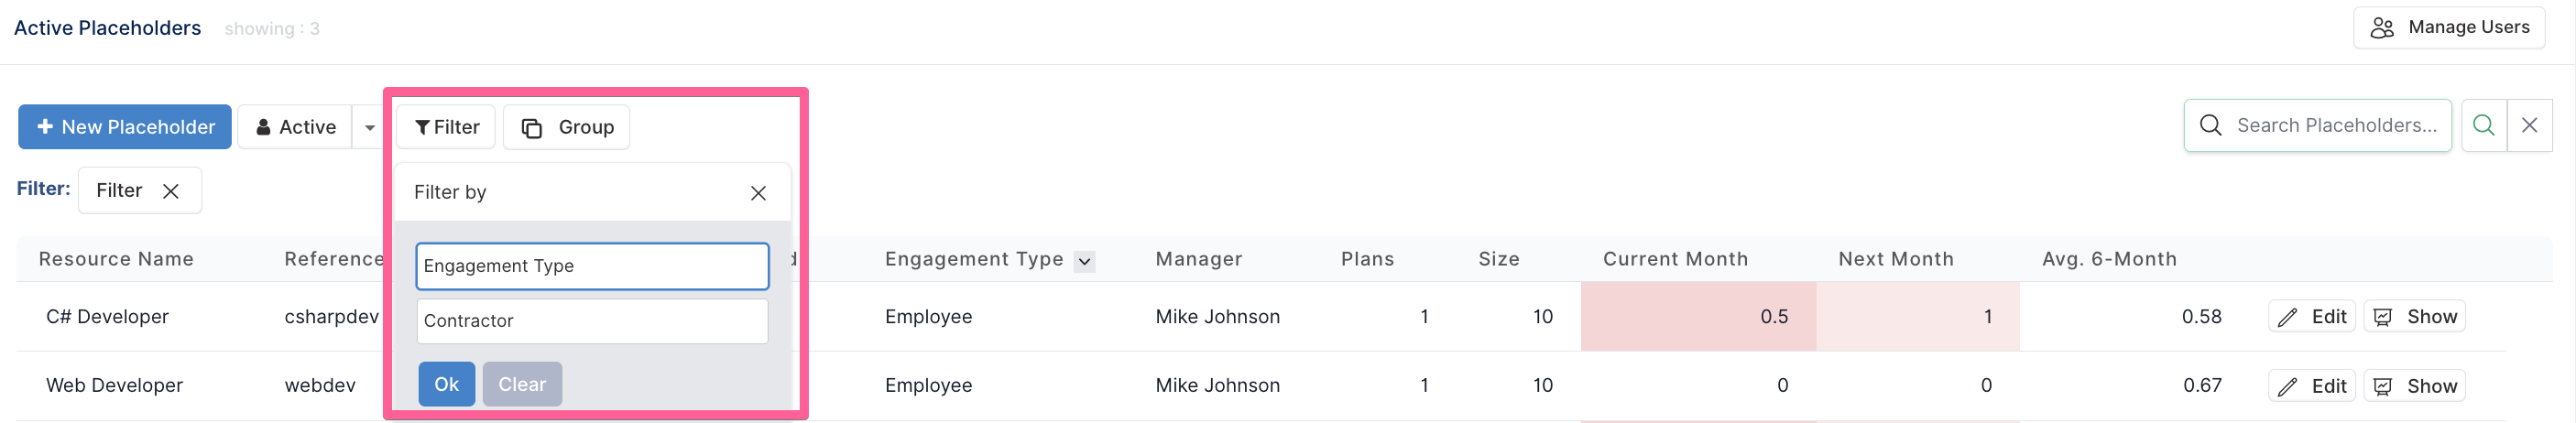Click the Manage Users button
Viewport: 2576px width, 423px height.
pyautogui.click(x=2449, y=28)
